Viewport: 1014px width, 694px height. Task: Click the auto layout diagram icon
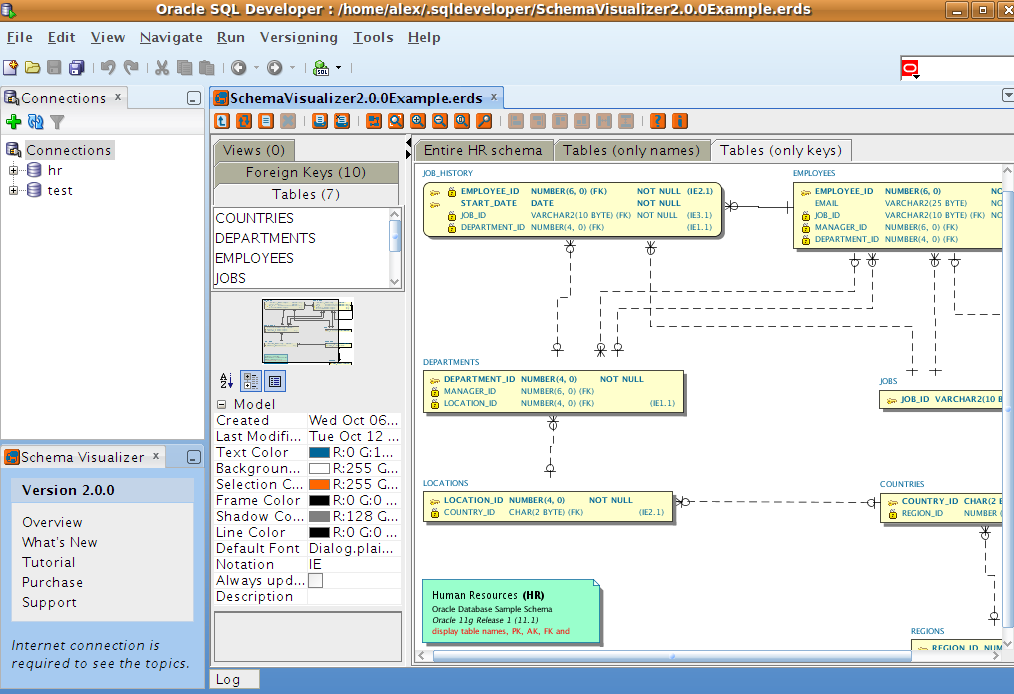[x=374, y=121]
